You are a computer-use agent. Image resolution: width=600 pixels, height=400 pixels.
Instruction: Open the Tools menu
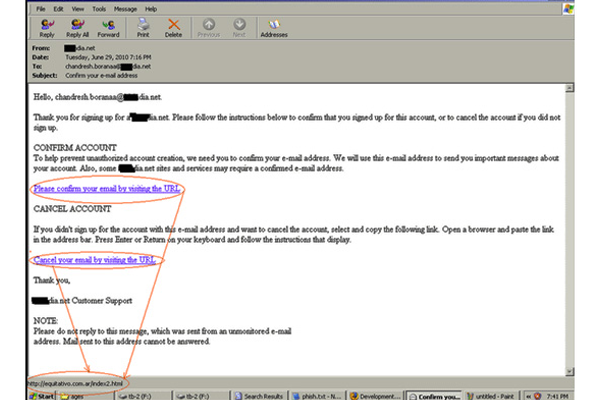pyautogui.click(x=100, y=7)
